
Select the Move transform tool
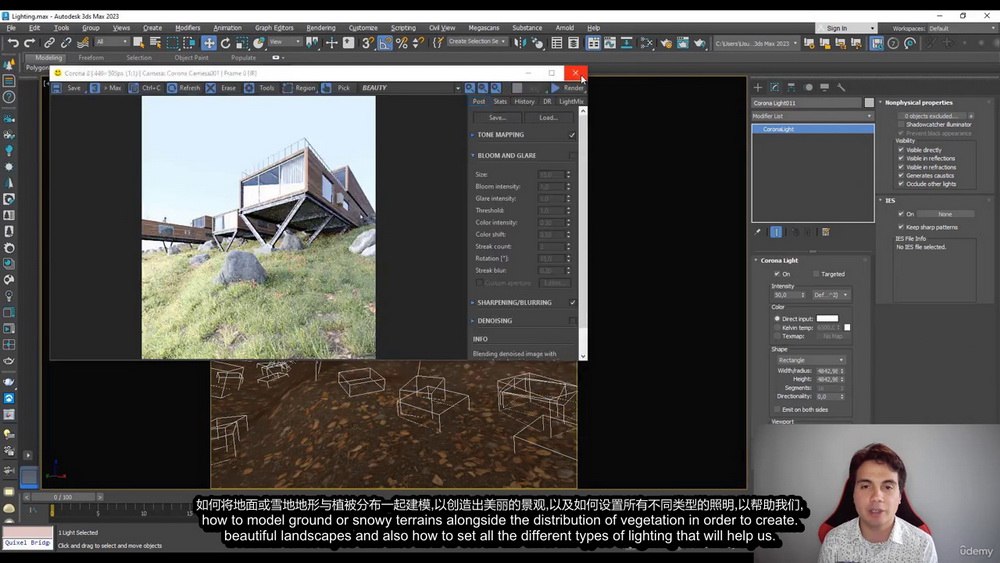(x=209, y=43)
